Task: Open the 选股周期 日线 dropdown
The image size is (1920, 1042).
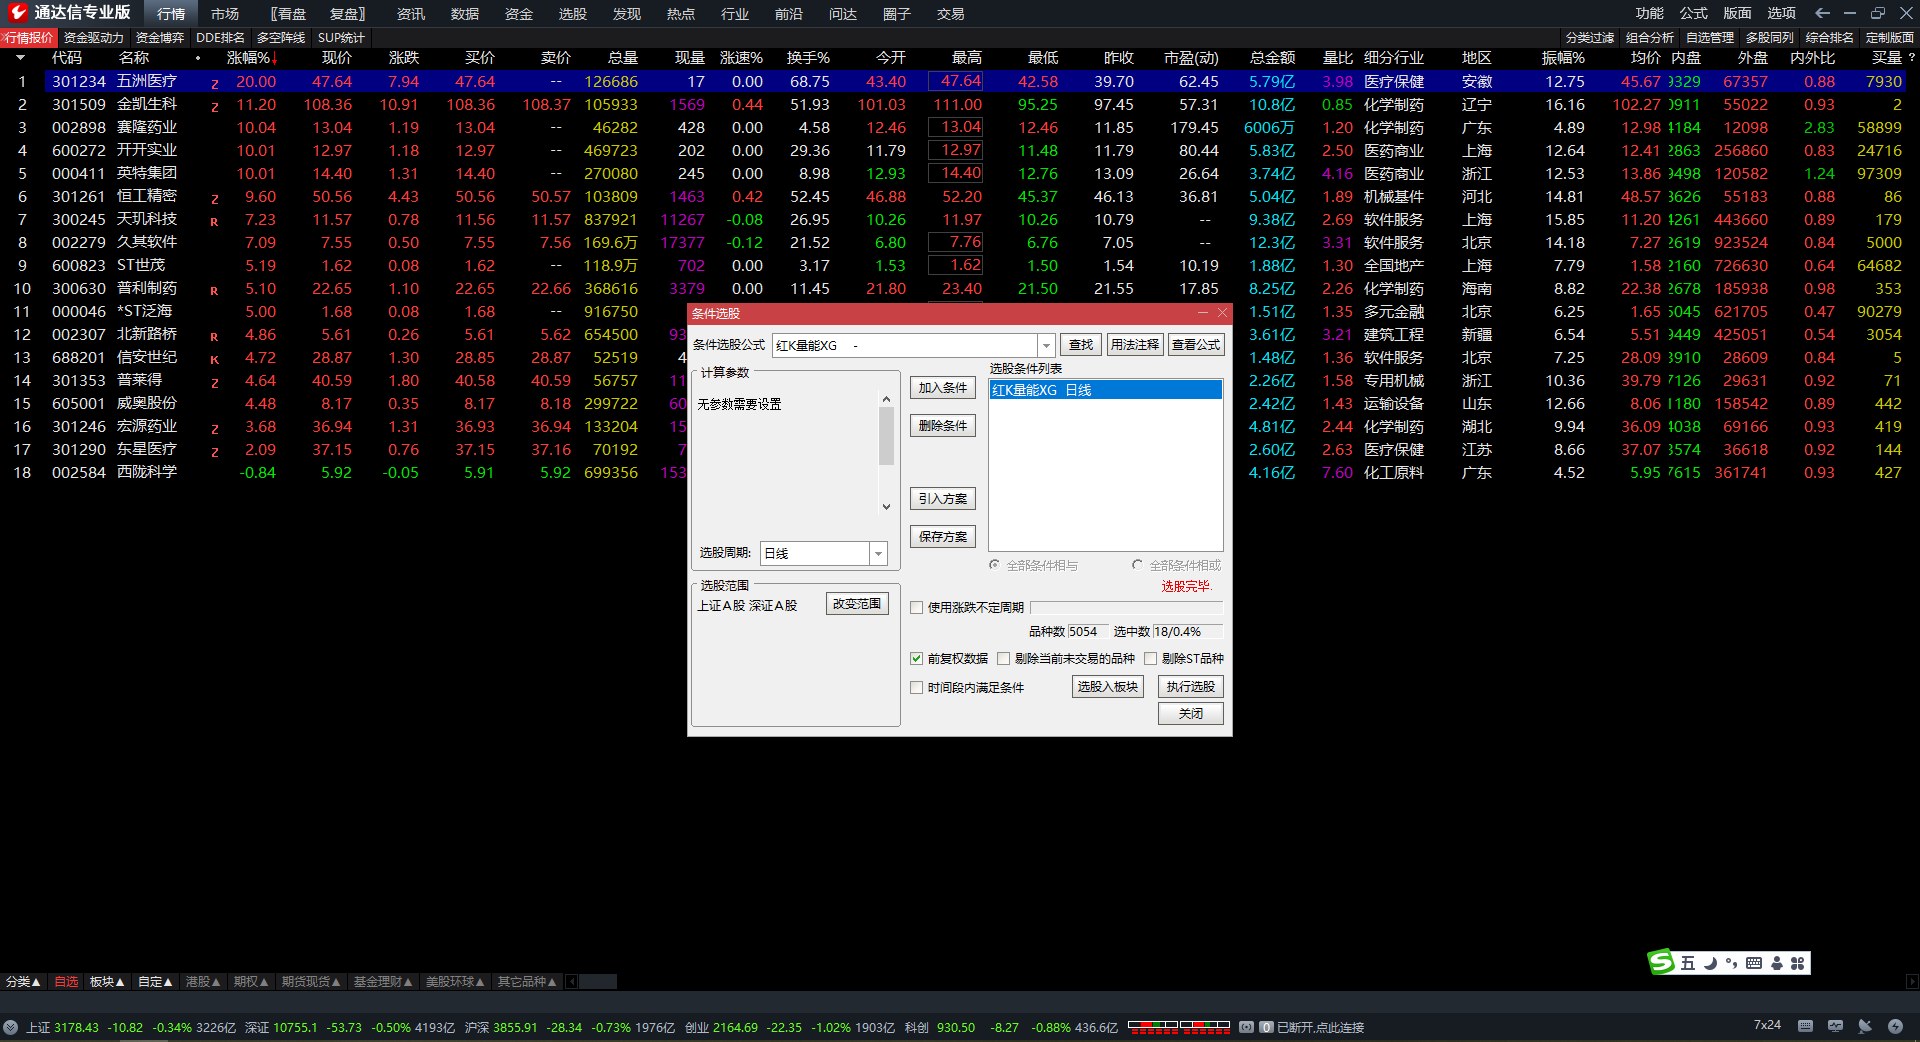Action: (x=878, y=553)
